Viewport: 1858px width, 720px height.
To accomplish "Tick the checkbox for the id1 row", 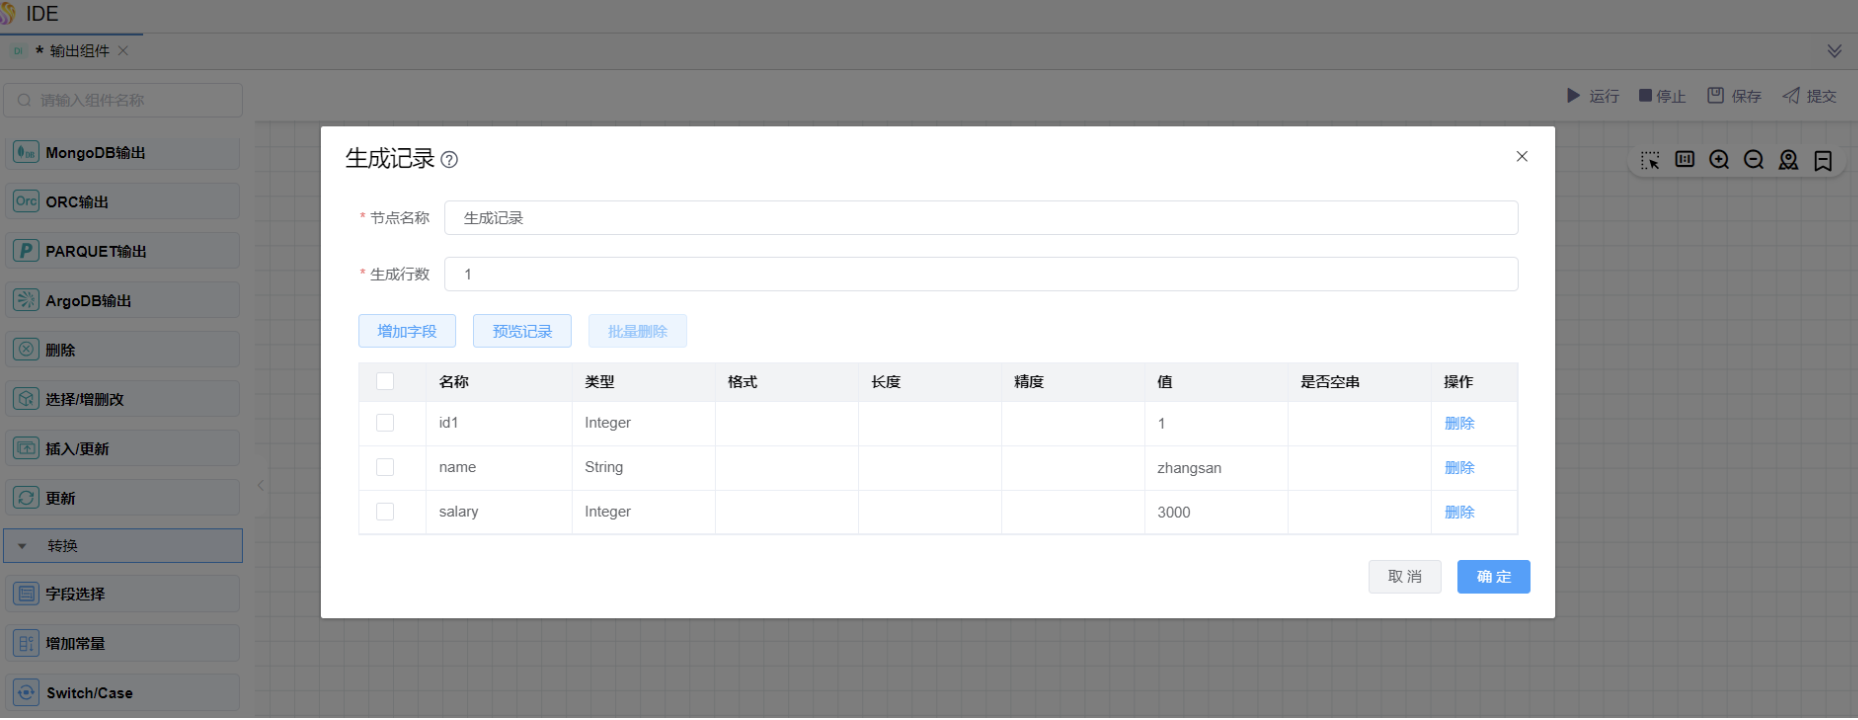I will point(385,423).
